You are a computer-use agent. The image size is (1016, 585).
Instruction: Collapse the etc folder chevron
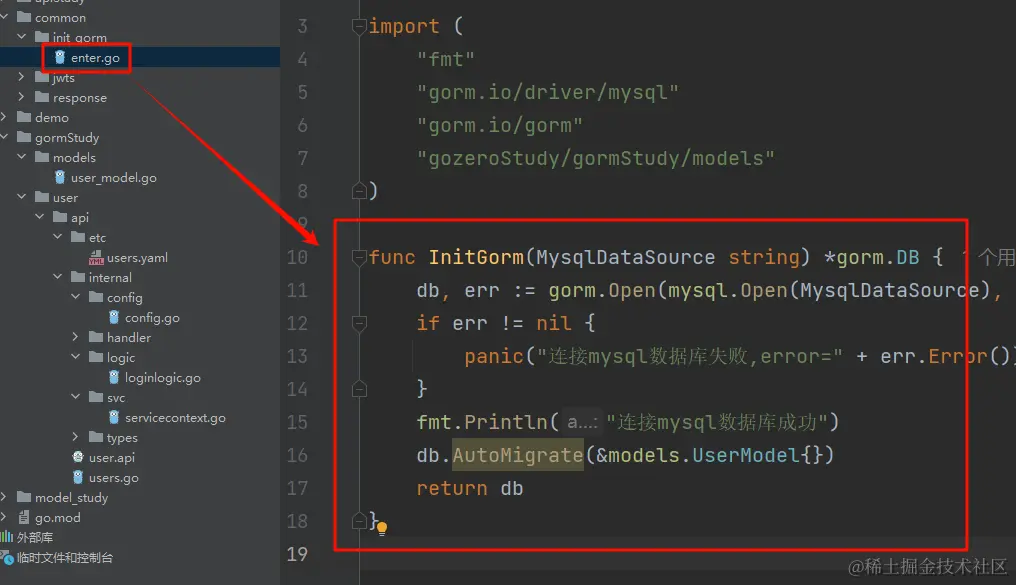58,237
